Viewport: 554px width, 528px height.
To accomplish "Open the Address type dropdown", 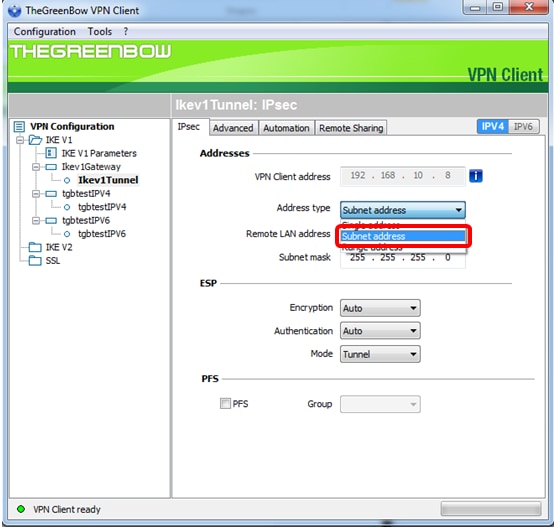I will pyautogui.click(x=403, y=210).
